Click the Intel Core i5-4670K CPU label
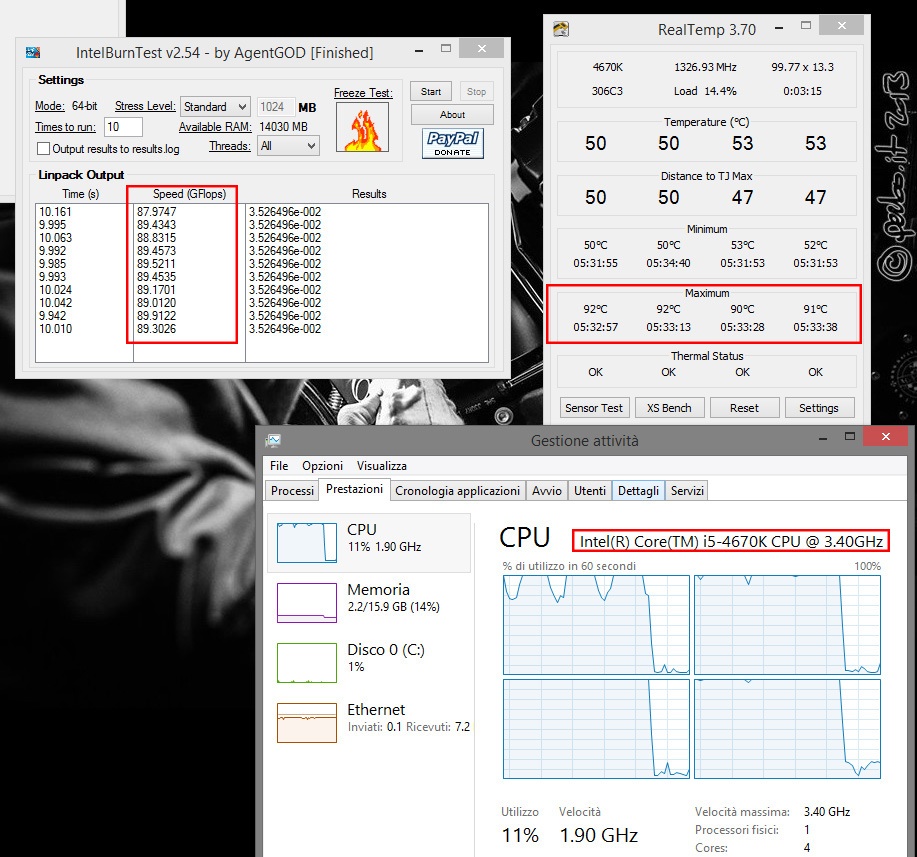Viewport: 917px width, 857px height. pos(731,542)
